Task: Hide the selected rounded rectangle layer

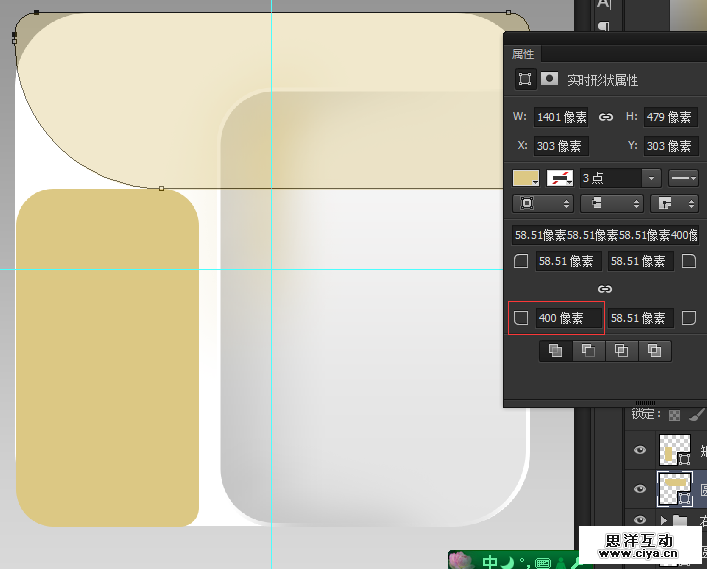Action: point(640,488)
